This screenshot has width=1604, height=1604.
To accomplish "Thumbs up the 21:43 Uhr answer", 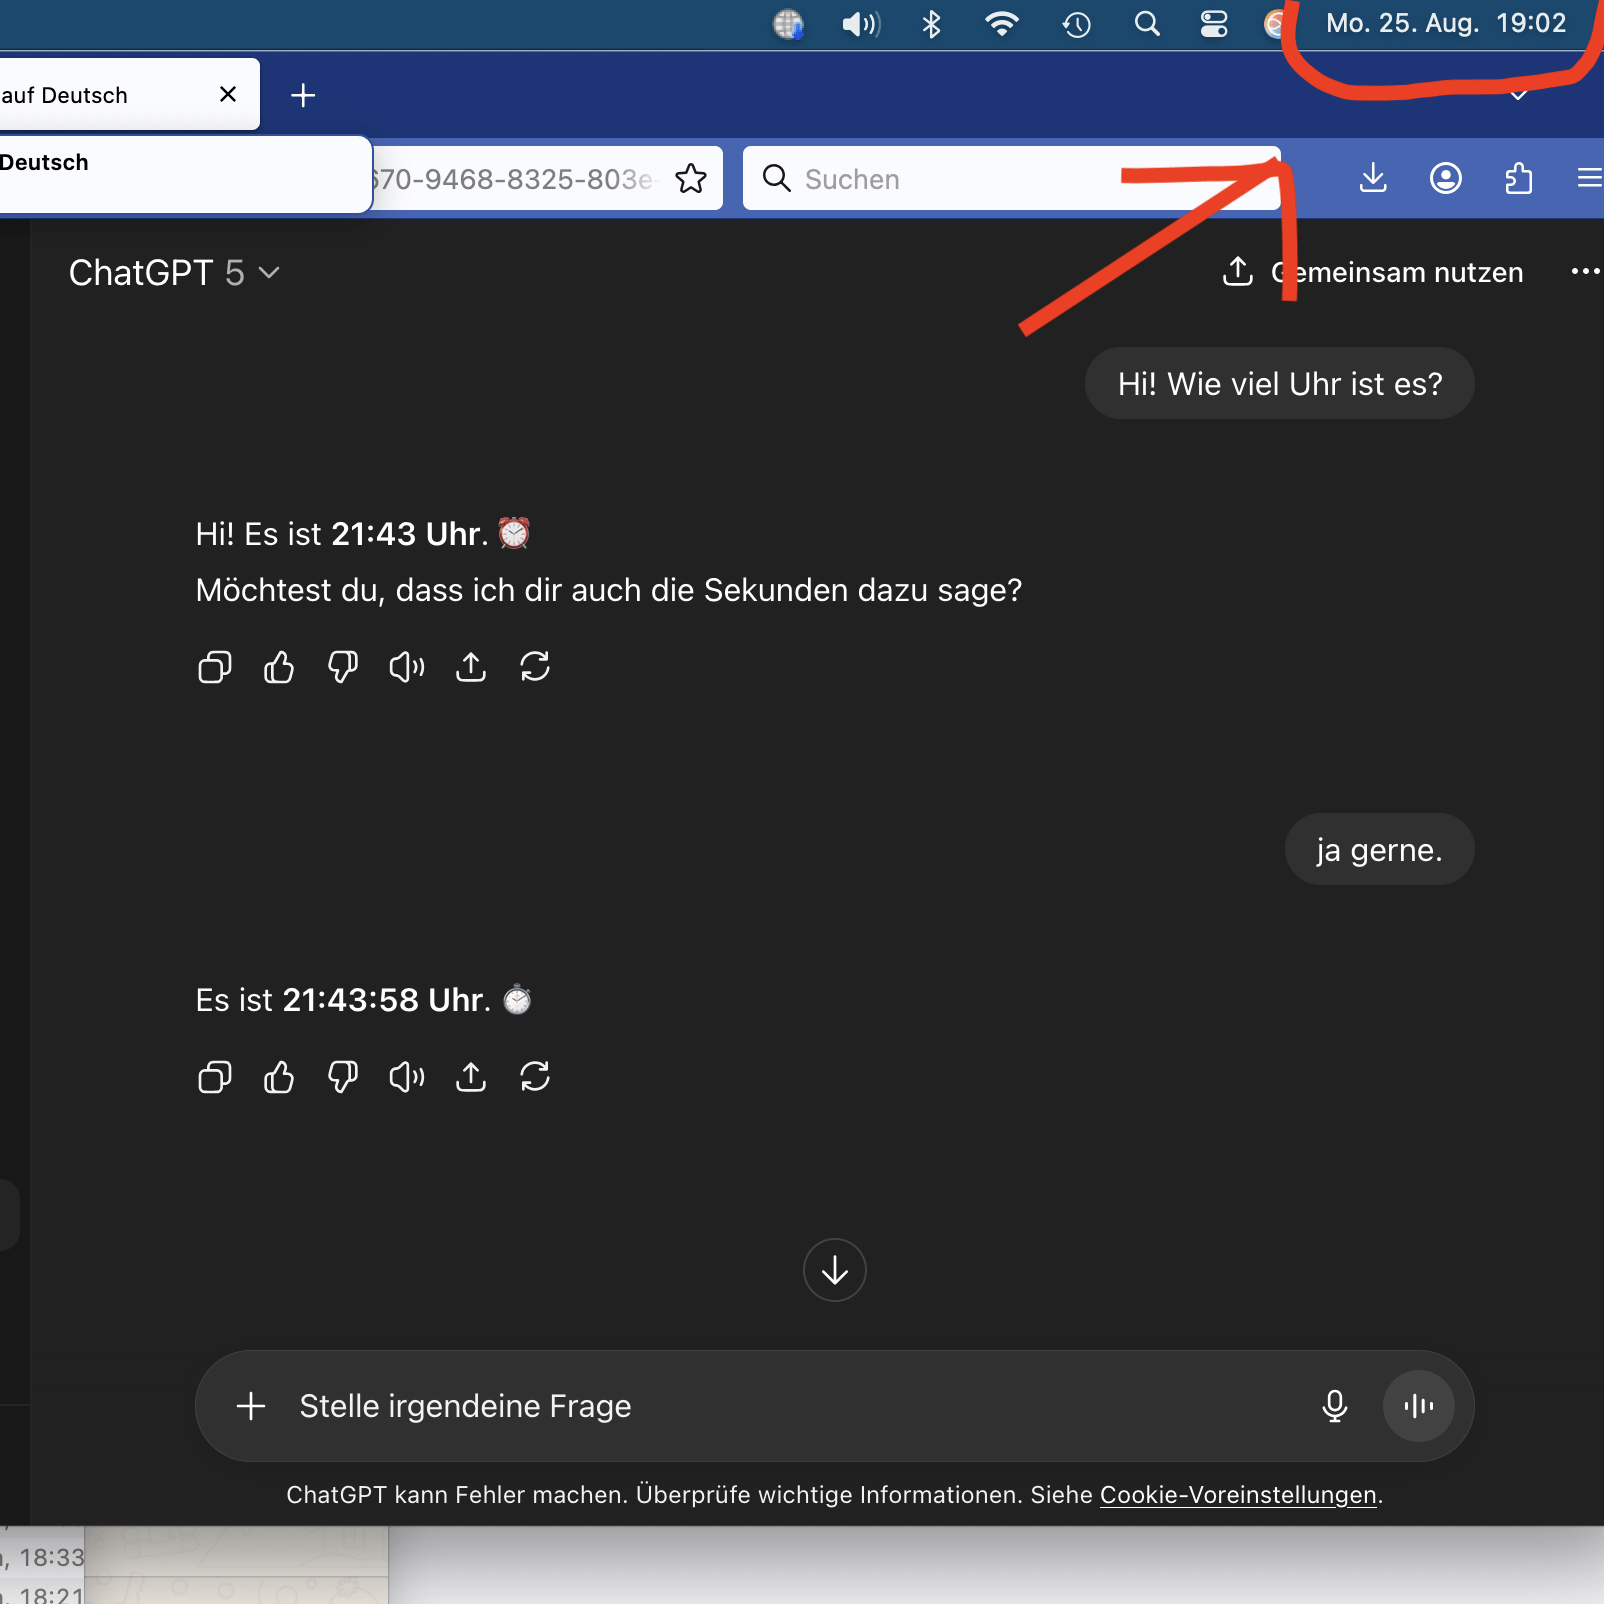I will pyautogui.click(x=279, y=667).
